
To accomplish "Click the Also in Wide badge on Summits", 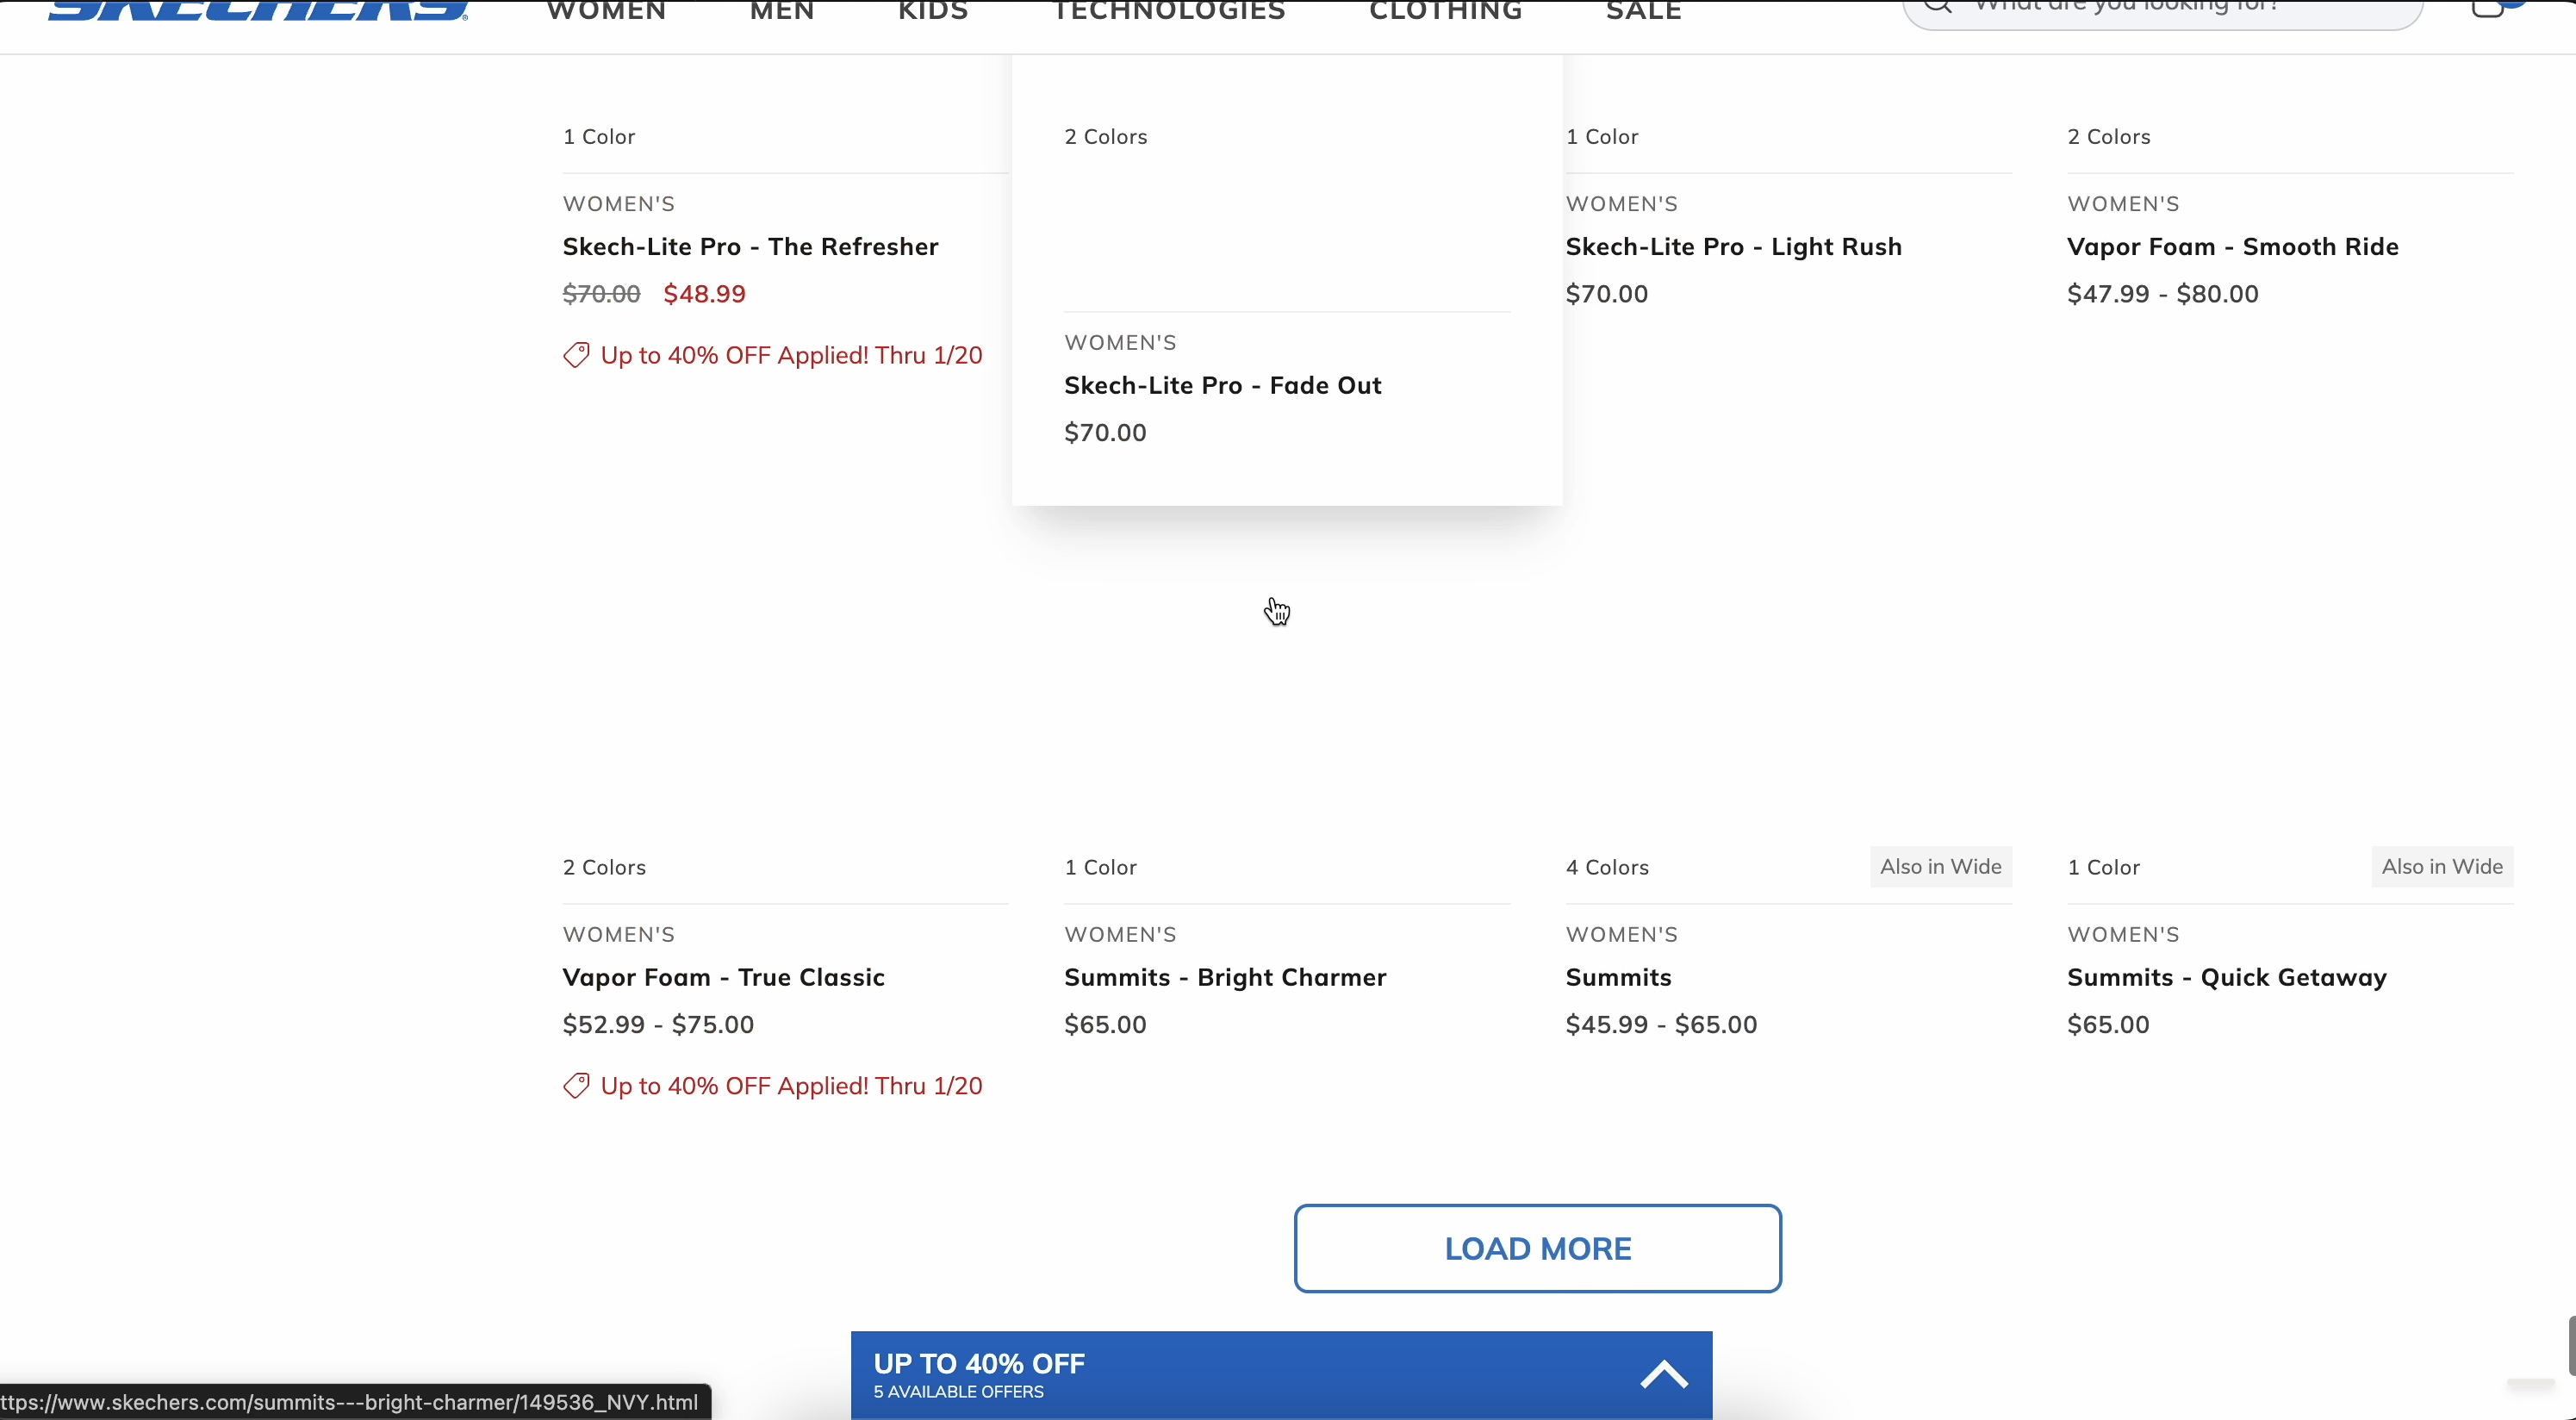I will [x=1939, y=867].
